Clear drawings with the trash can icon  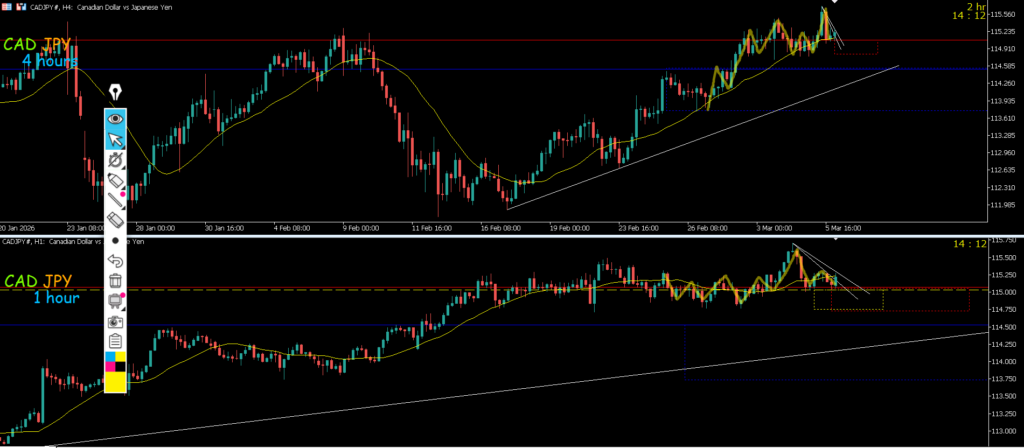116,281
